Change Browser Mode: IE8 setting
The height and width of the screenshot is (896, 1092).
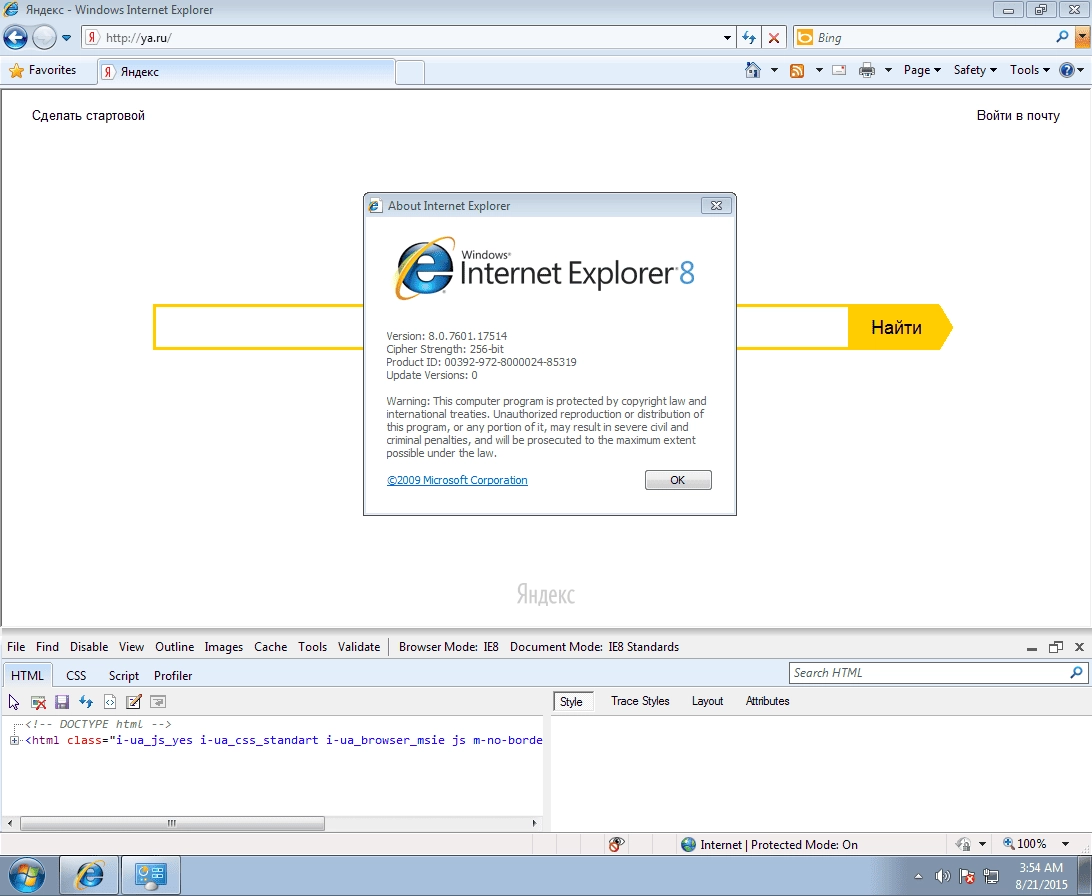point(448,647)
